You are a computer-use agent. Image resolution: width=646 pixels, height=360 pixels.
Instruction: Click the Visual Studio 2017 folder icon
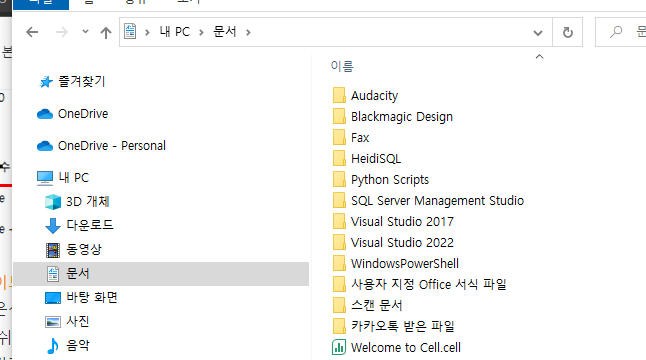pyautogui.click(x=339, y=222)
